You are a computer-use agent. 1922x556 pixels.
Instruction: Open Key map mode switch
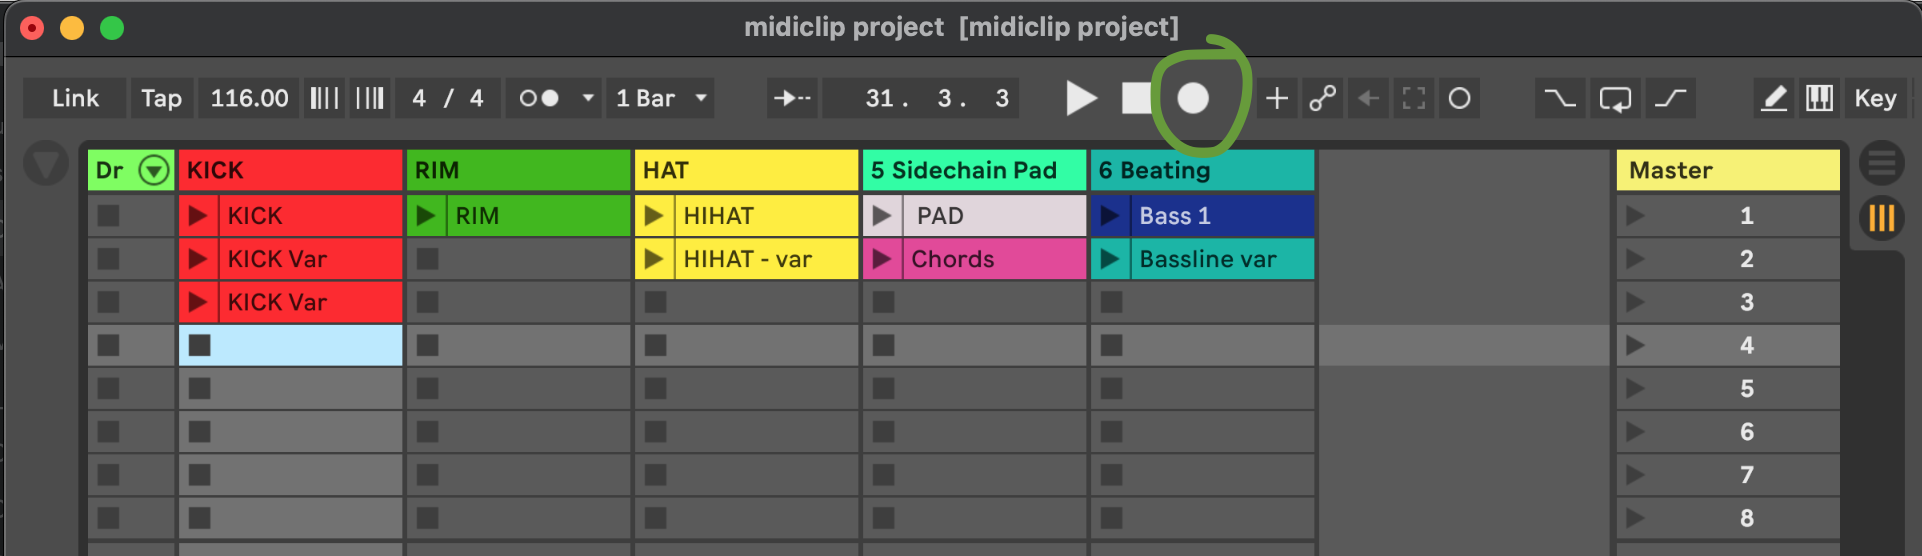point(1875,98)
